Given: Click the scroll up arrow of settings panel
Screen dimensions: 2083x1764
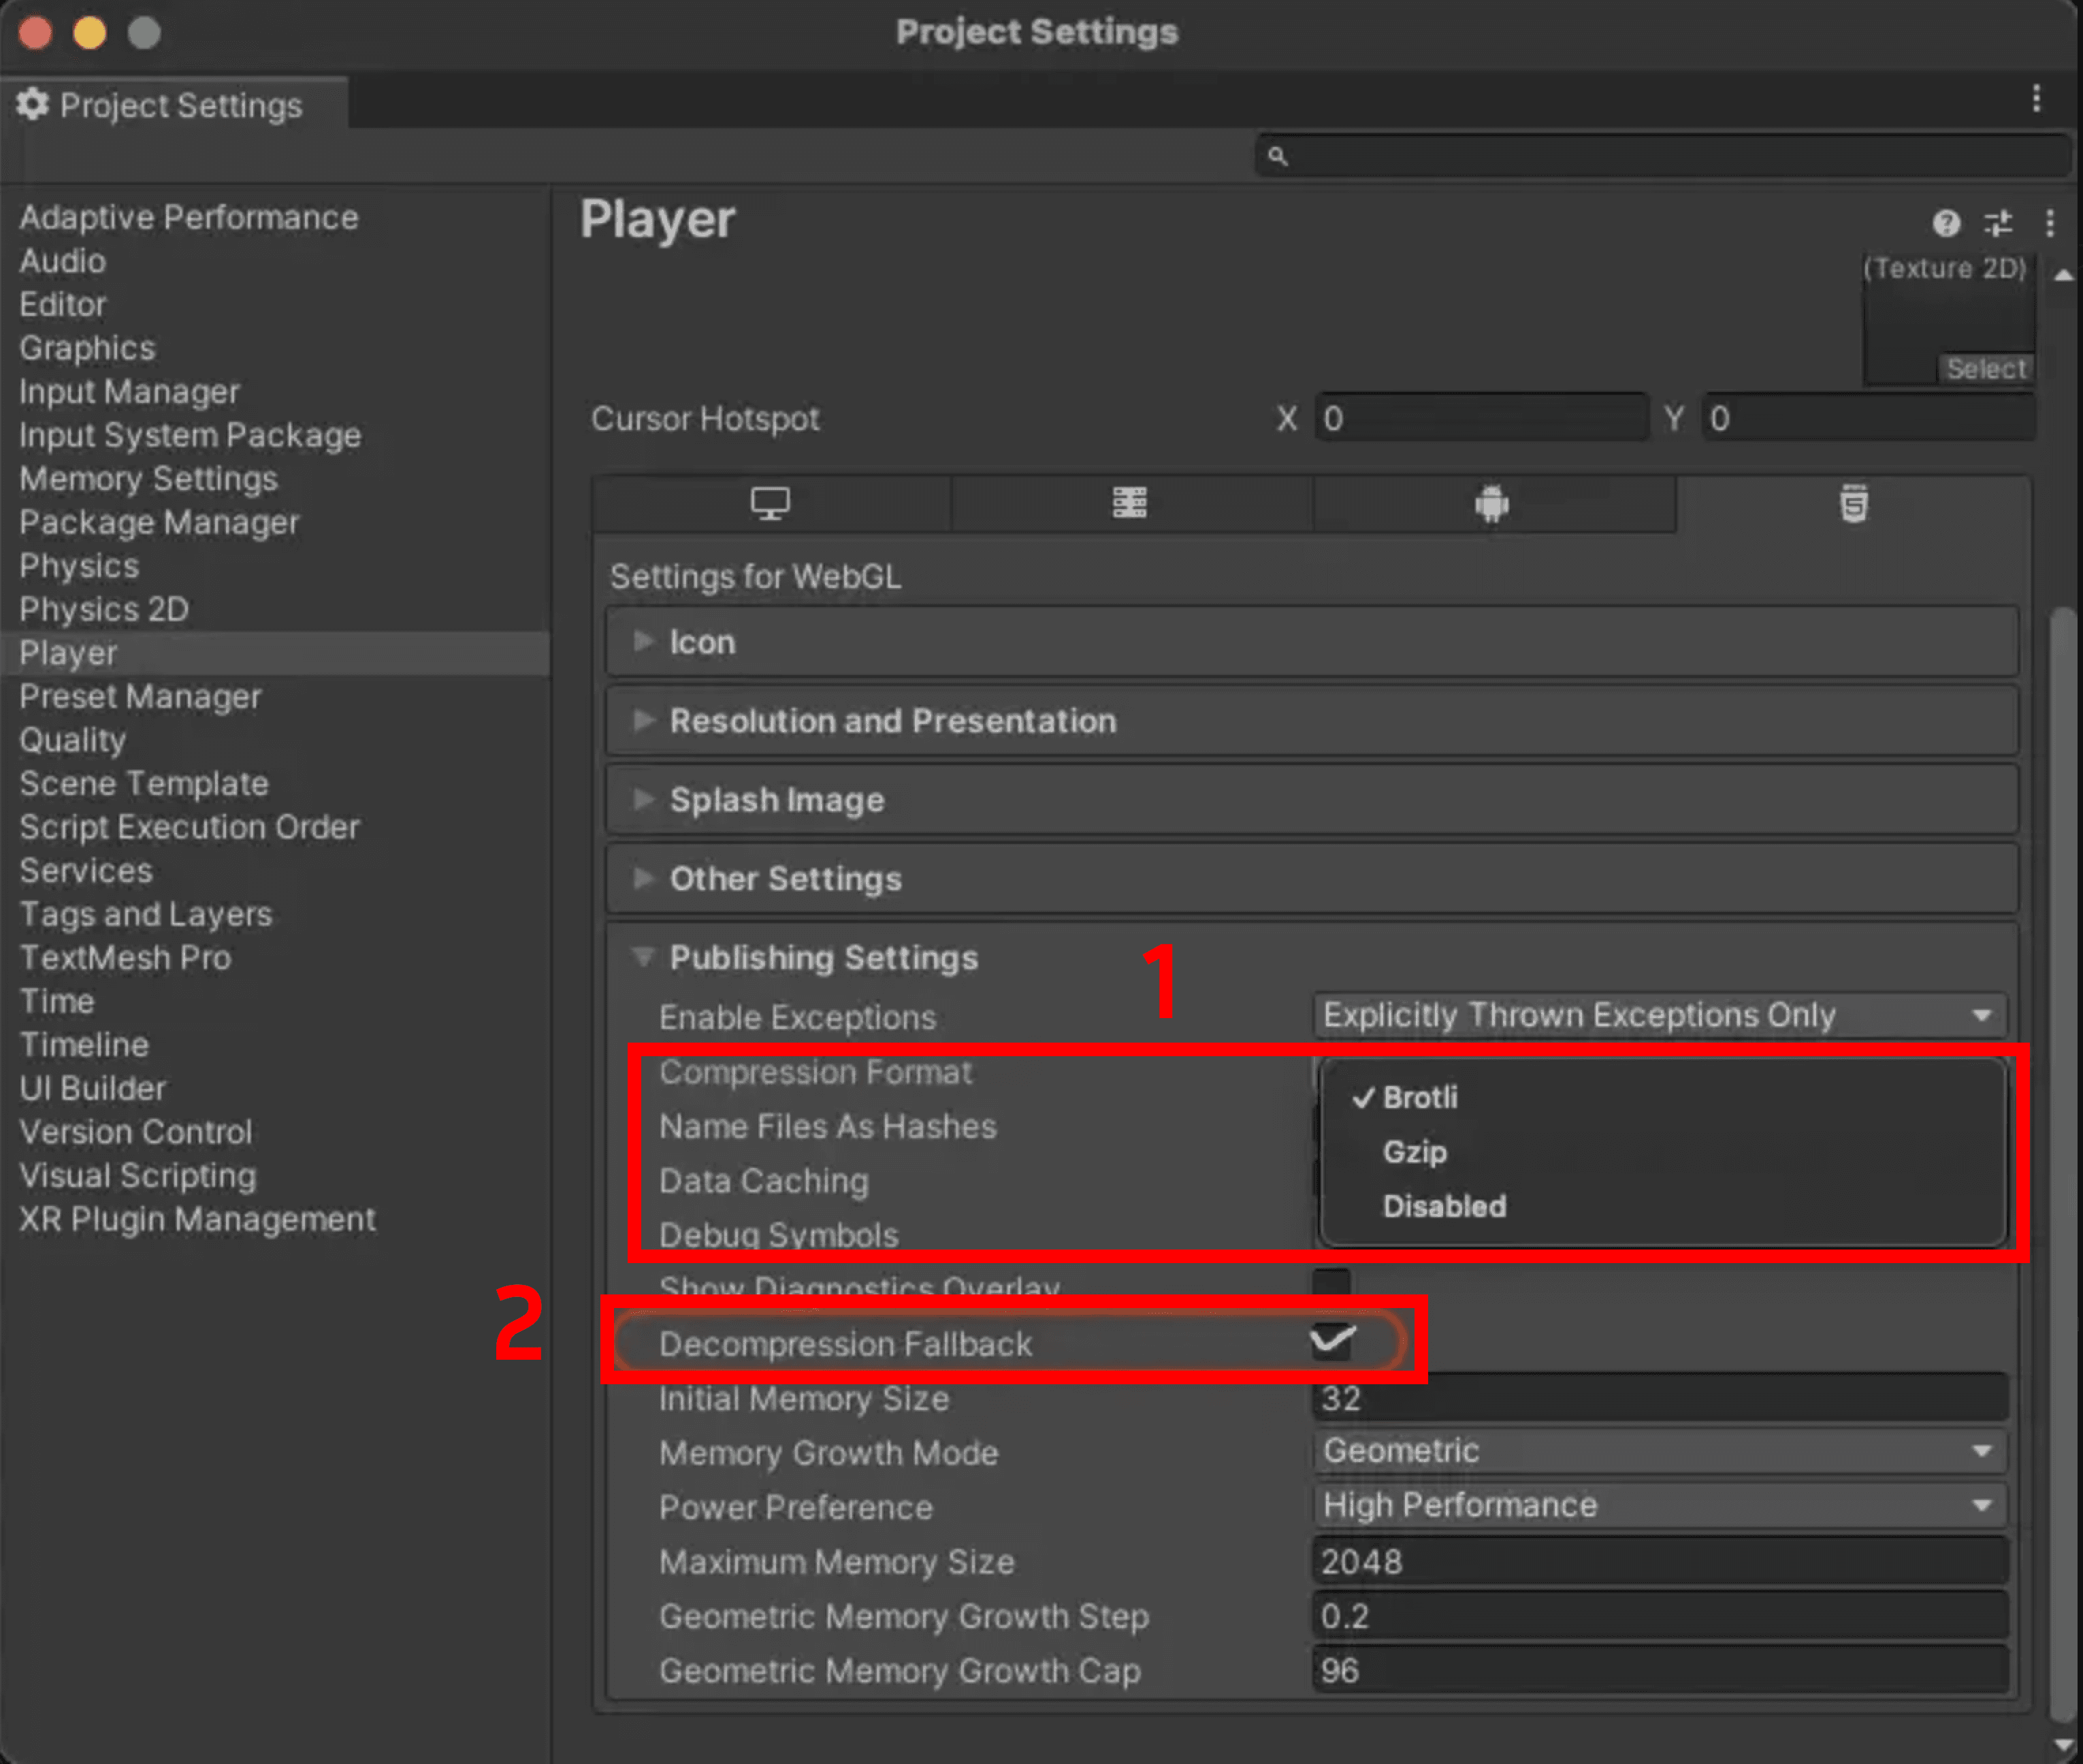Looking at the screenshot, I should [x=2062, y=275].
